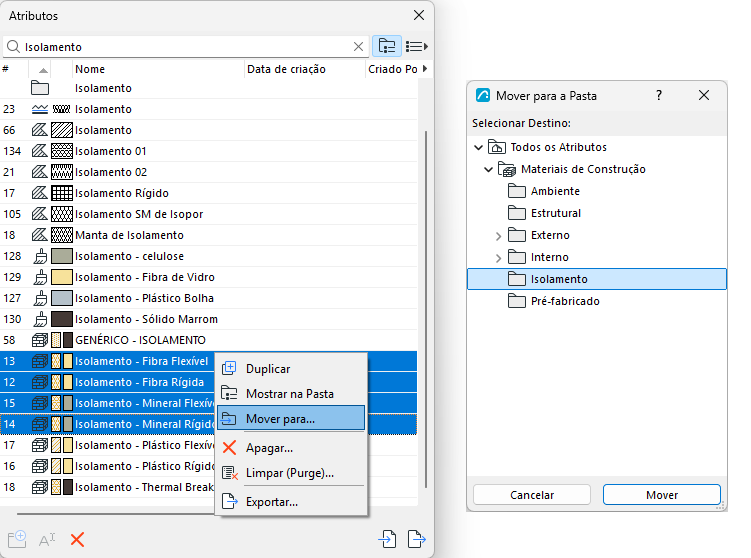The image size is (751, 558).
Task: Click material icon of Isolamento - Fibra Flexível
Action: click(40, 361)
